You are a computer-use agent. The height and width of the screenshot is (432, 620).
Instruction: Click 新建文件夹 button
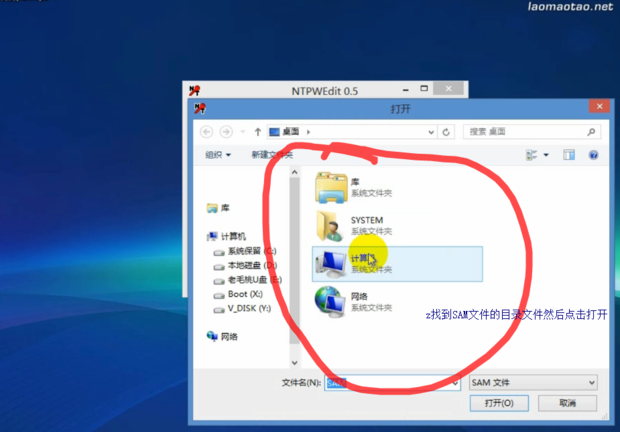pyautogui.click(x=272, y=155)
